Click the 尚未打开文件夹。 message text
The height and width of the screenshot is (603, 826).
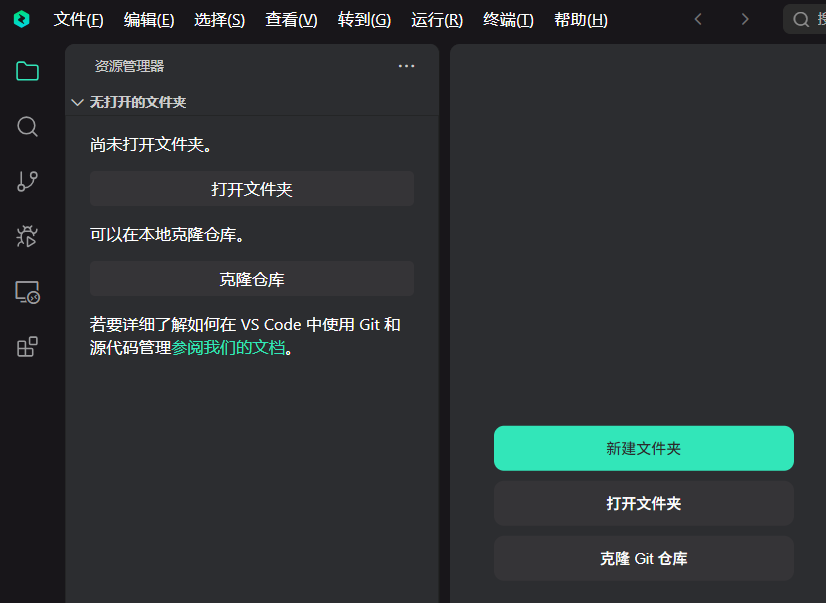tap(151, 144)
